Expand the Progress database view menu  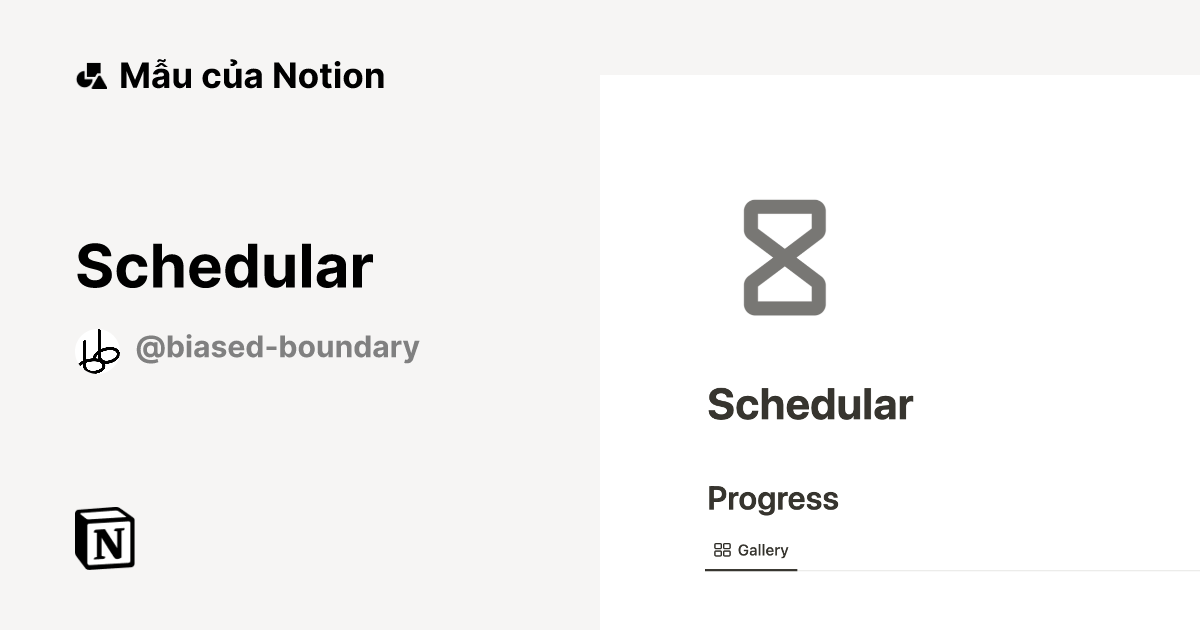751,550
